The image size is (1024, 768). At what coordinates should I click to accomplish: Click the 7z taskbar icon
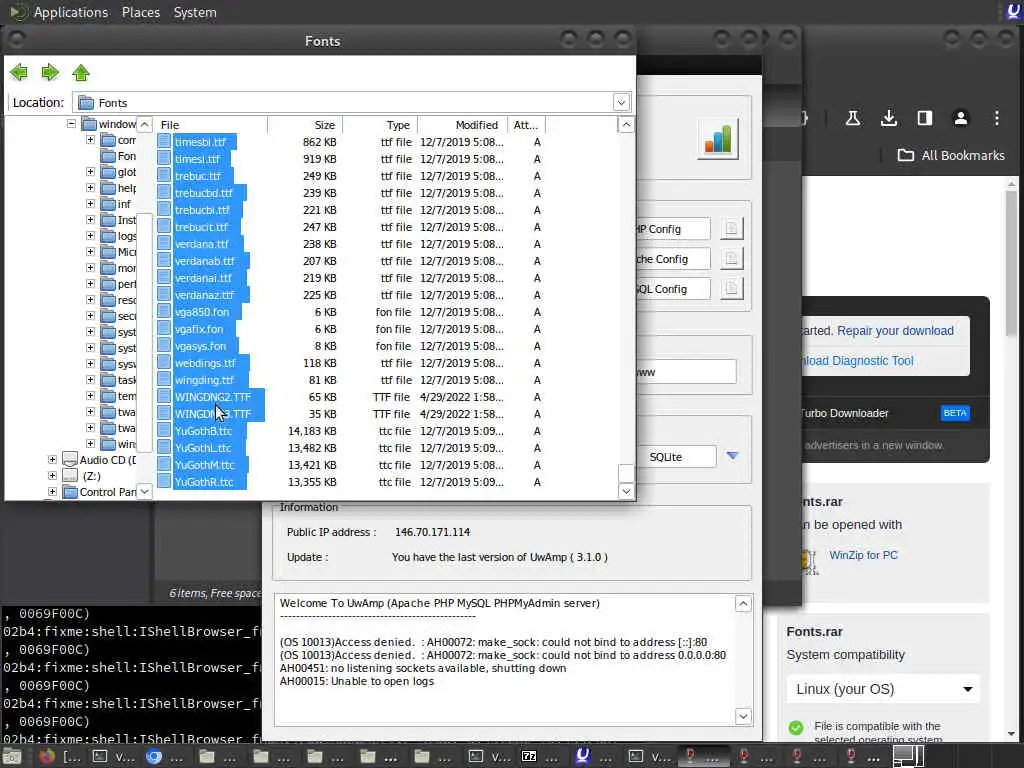coord(529,757)
